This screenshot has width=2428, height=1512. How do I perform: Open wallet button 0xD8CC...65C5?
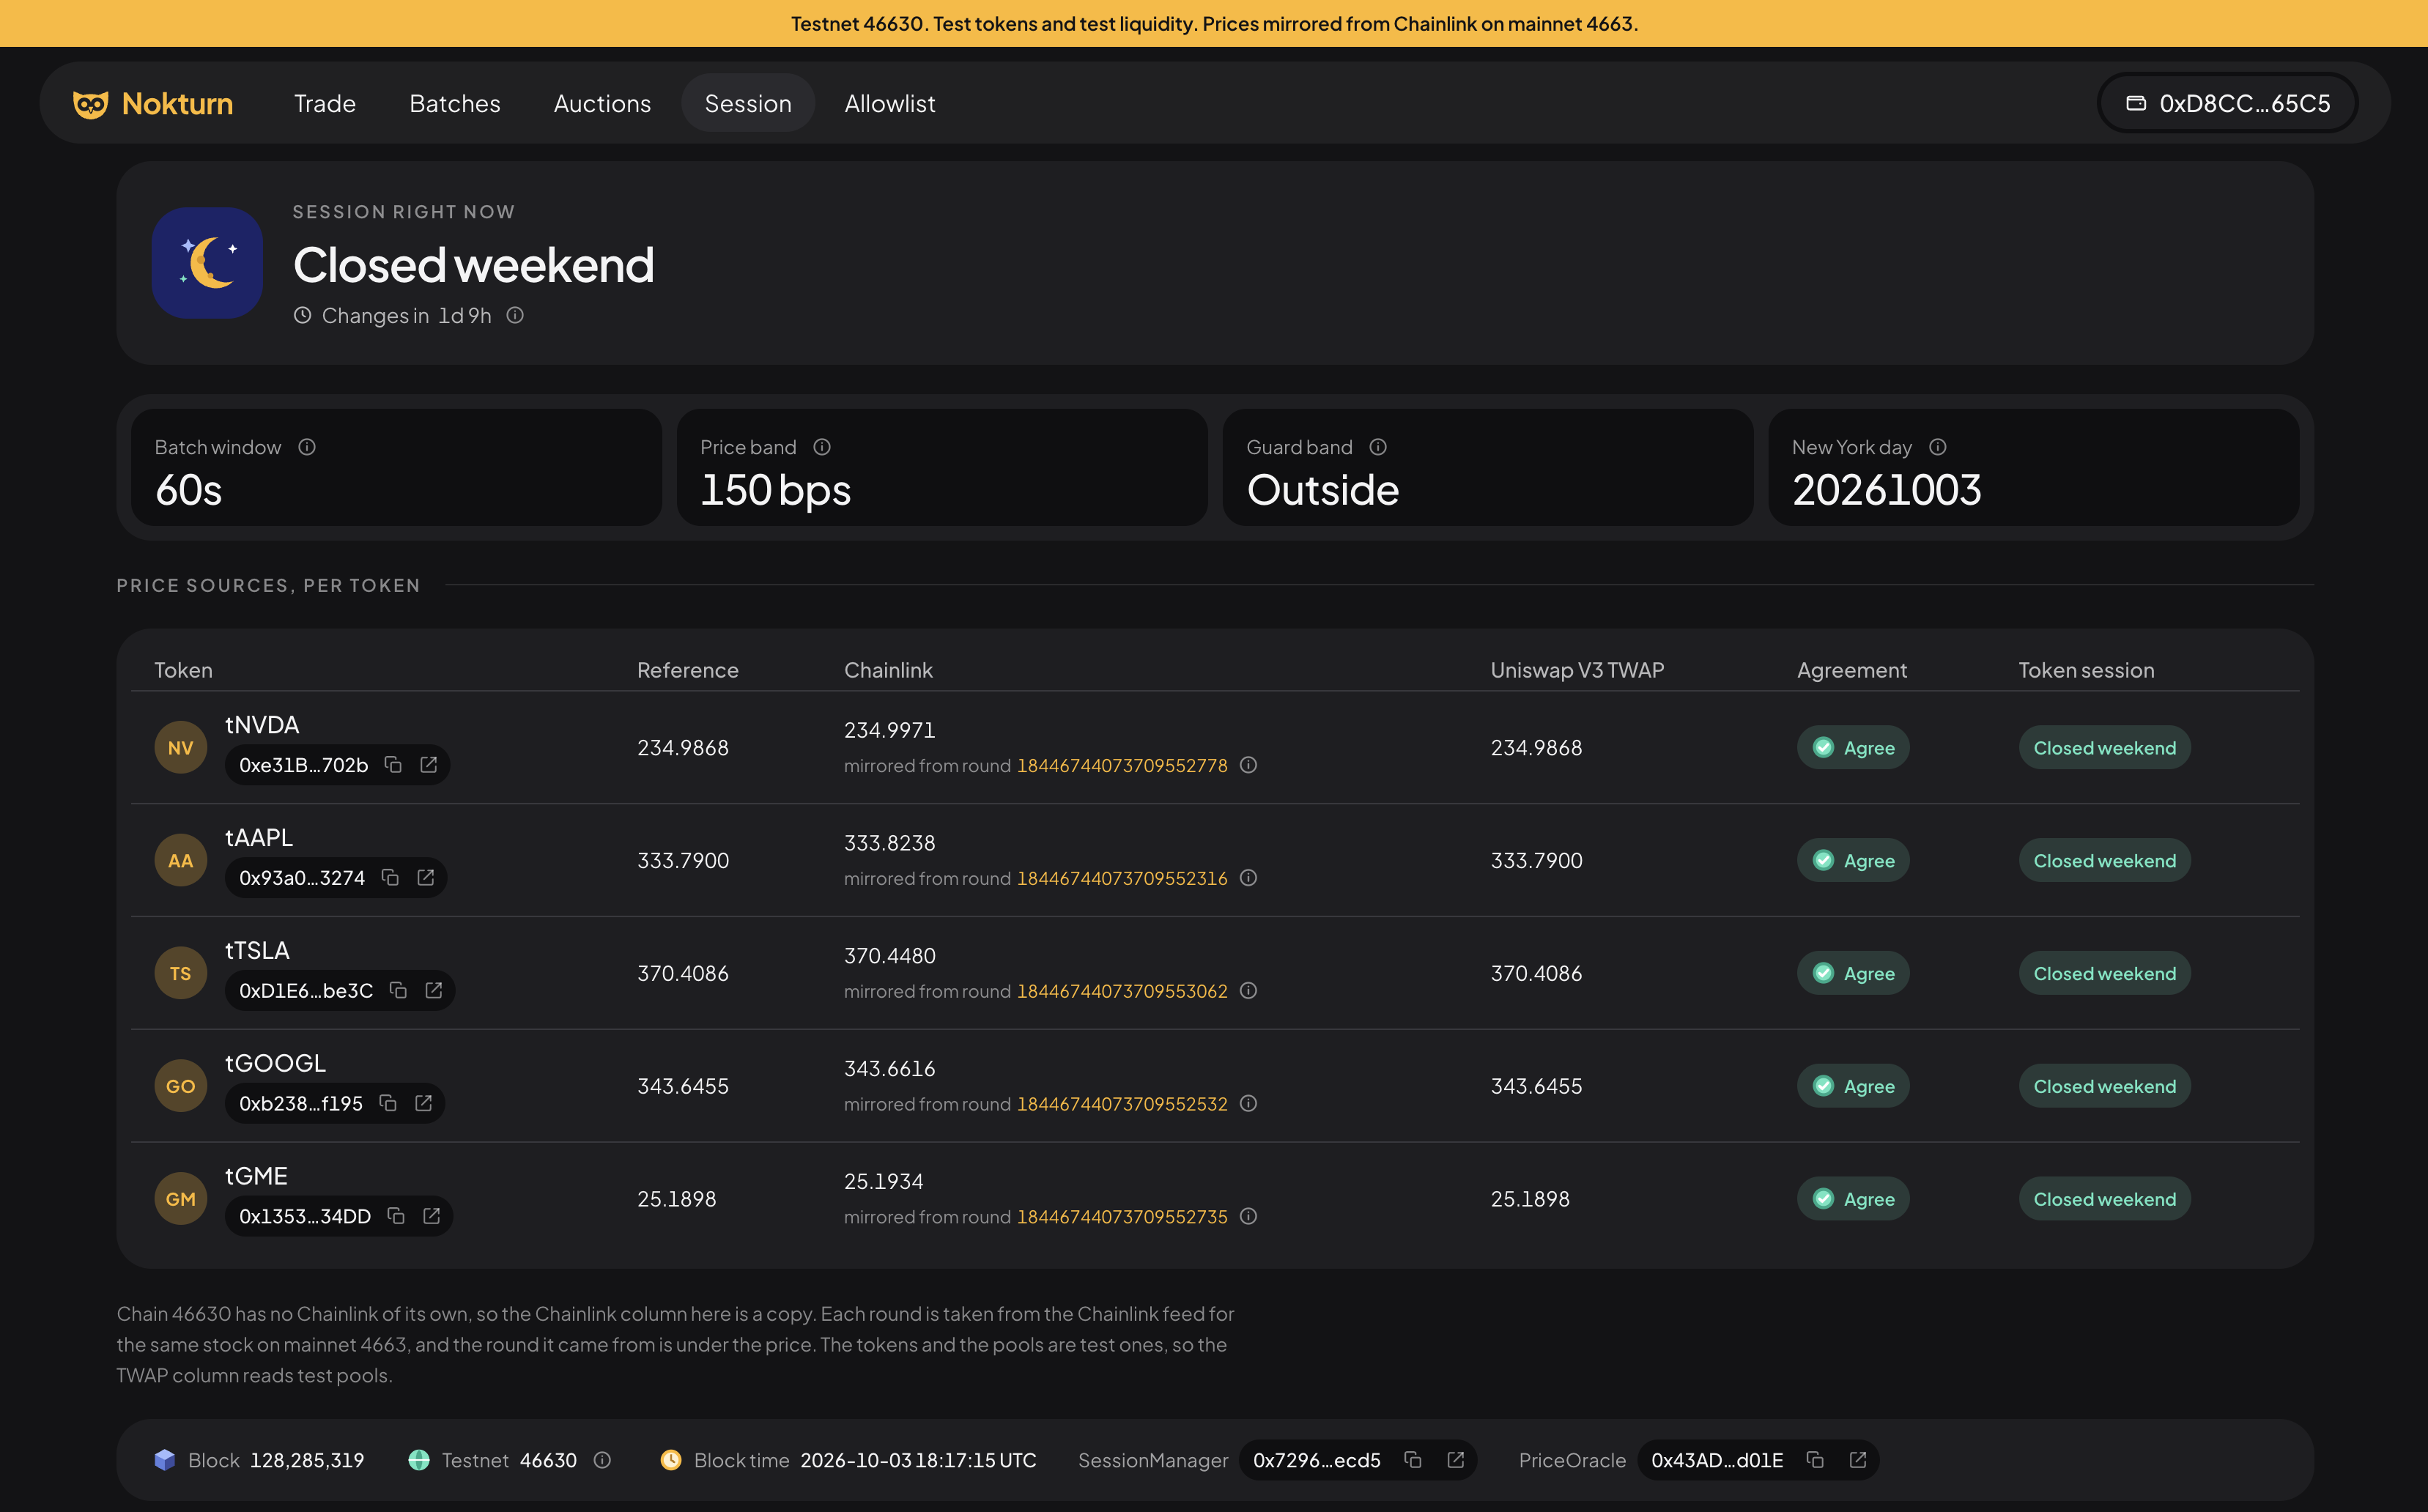click(x=2228, y=103)
